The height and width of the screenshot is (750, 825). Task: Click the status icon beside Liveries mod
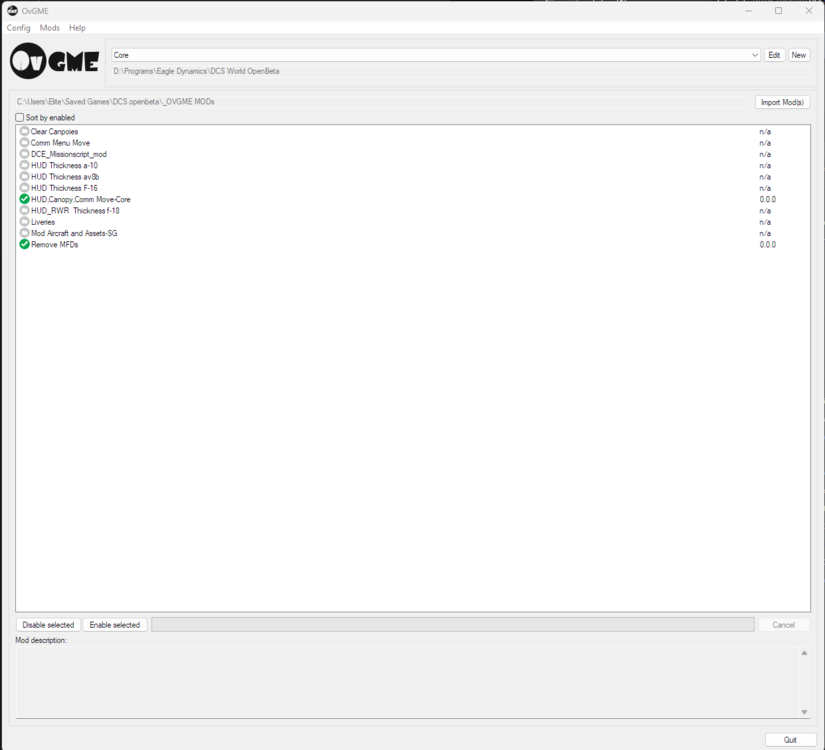pos(23,221)
